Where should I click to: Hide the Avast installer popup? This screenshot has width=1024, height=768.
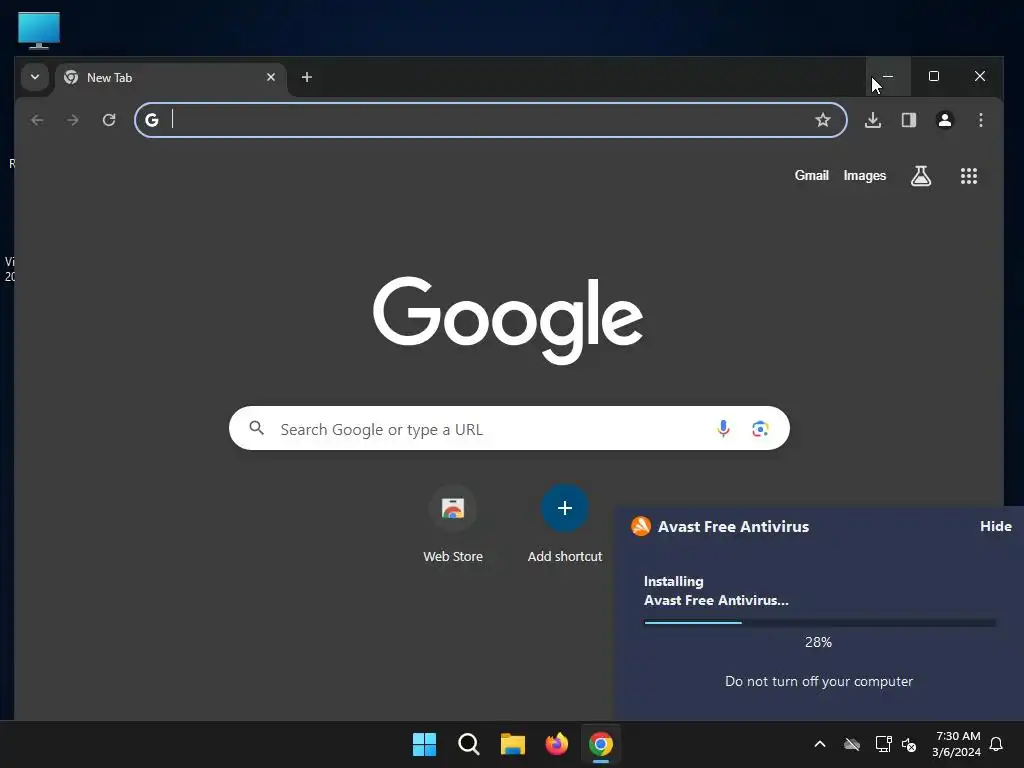click(996, 526)
